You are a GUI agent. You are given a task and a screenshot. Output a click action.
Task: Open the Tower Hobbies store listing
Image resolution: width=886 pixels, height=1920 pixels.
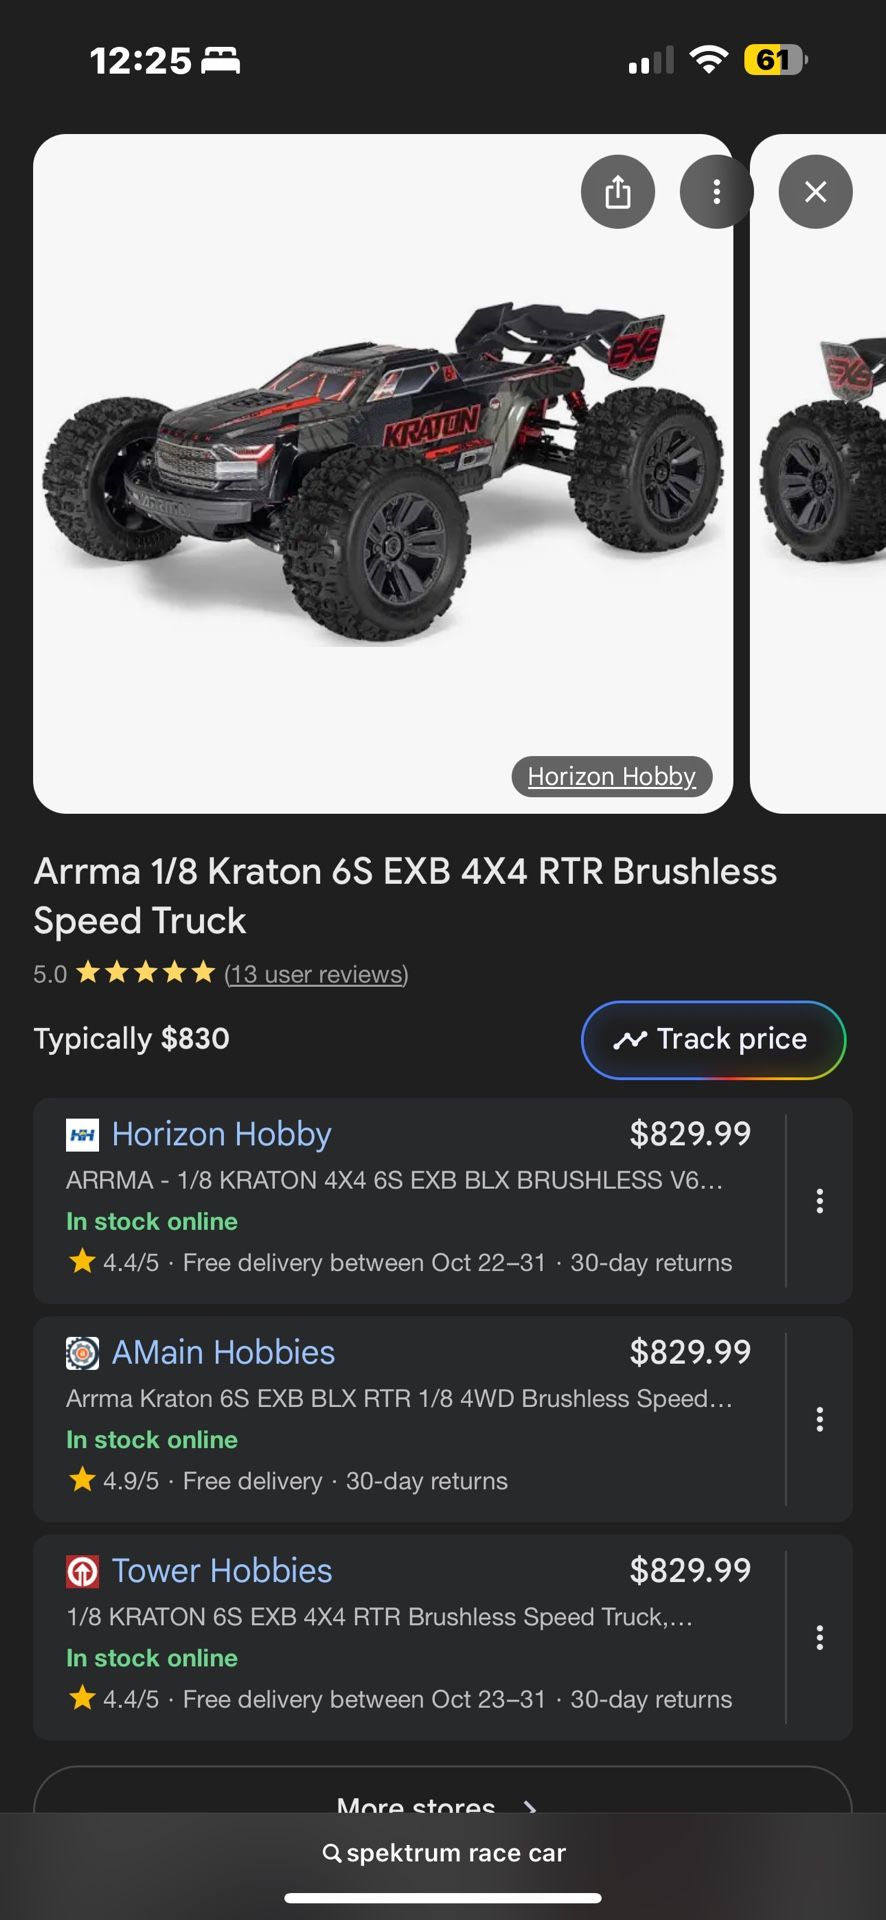tap(222, 1571)
